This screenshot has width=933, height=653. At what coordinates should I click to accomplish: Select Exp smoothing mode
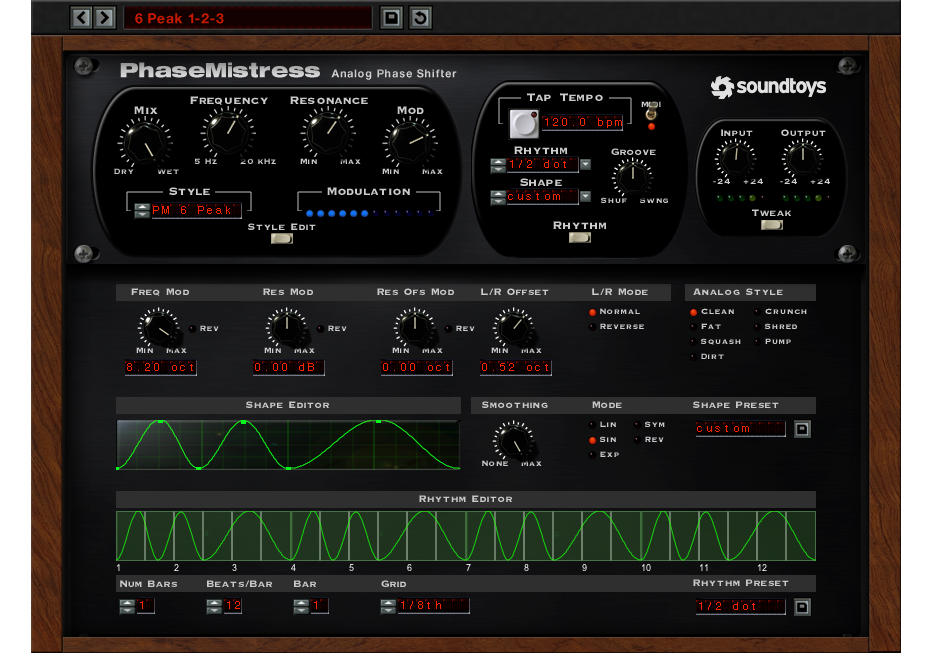(x=593, y=455)
